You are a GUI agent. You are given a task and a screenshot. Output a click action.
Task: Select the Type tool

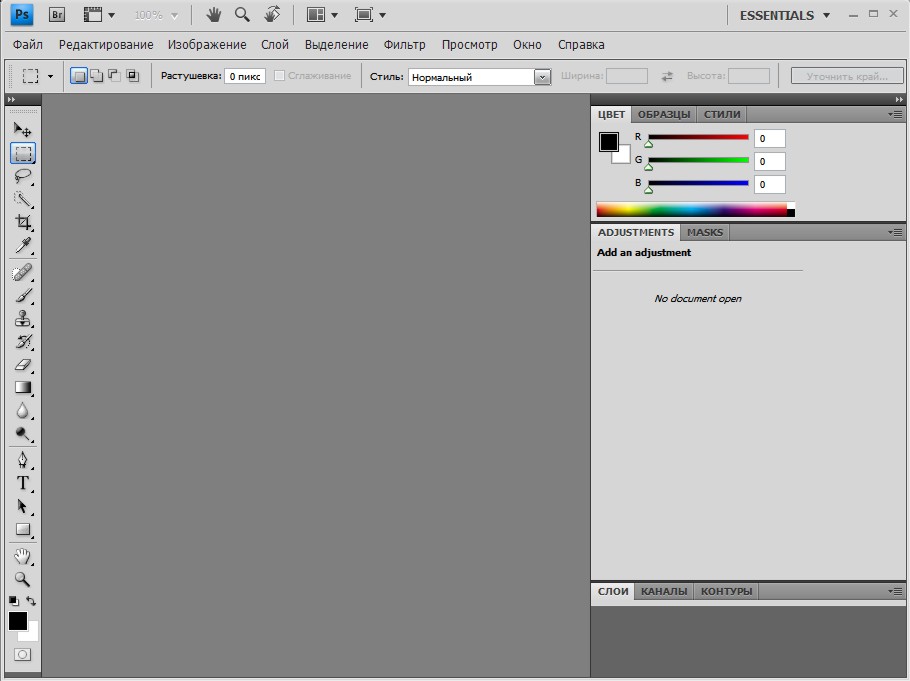pyautogui.click(x=23, y=484)
